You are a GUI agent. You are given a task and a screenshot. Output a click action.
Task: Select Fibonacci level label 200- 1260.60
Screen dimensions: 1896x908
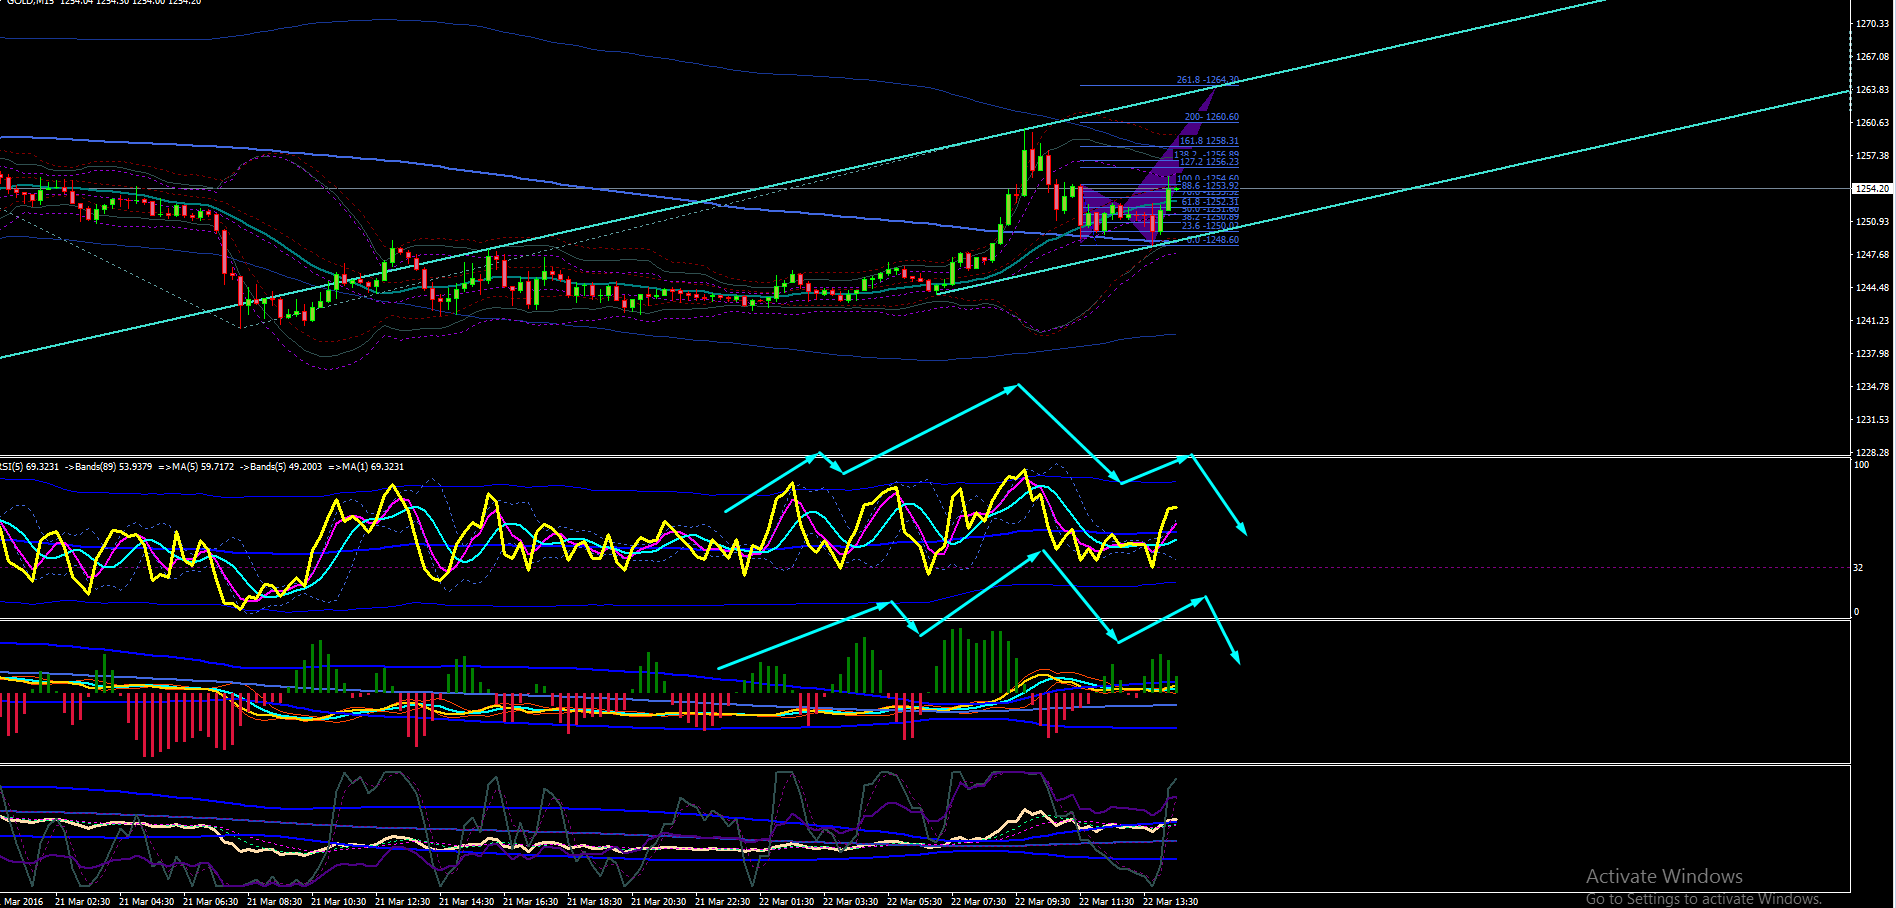click(x=1212, y=117)
